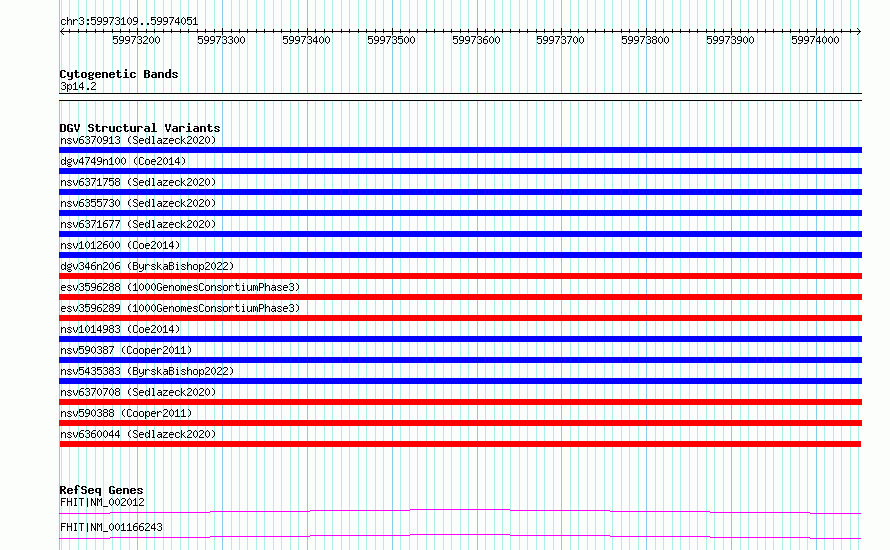Click the esv3596289 (1000GenomesConsortiumPhase3) label
This screenshot has width=890, height=550.
[180, 308]
